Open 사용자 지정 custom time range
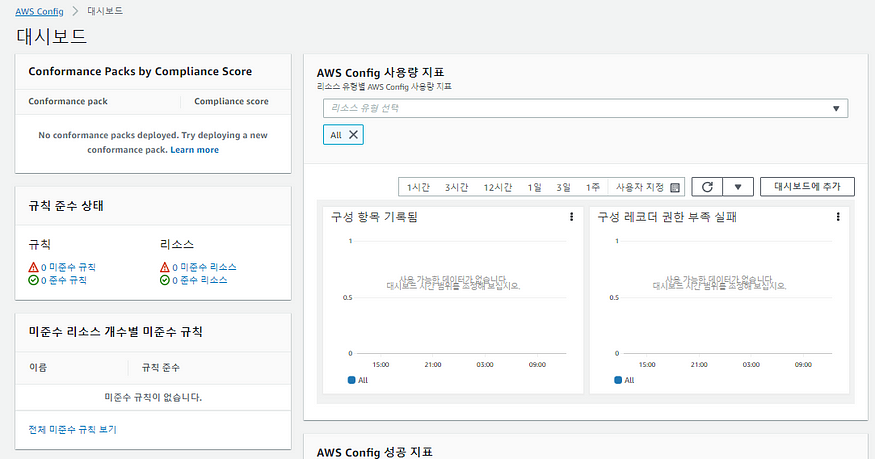 pyautogui.click(x=640, y=187)
